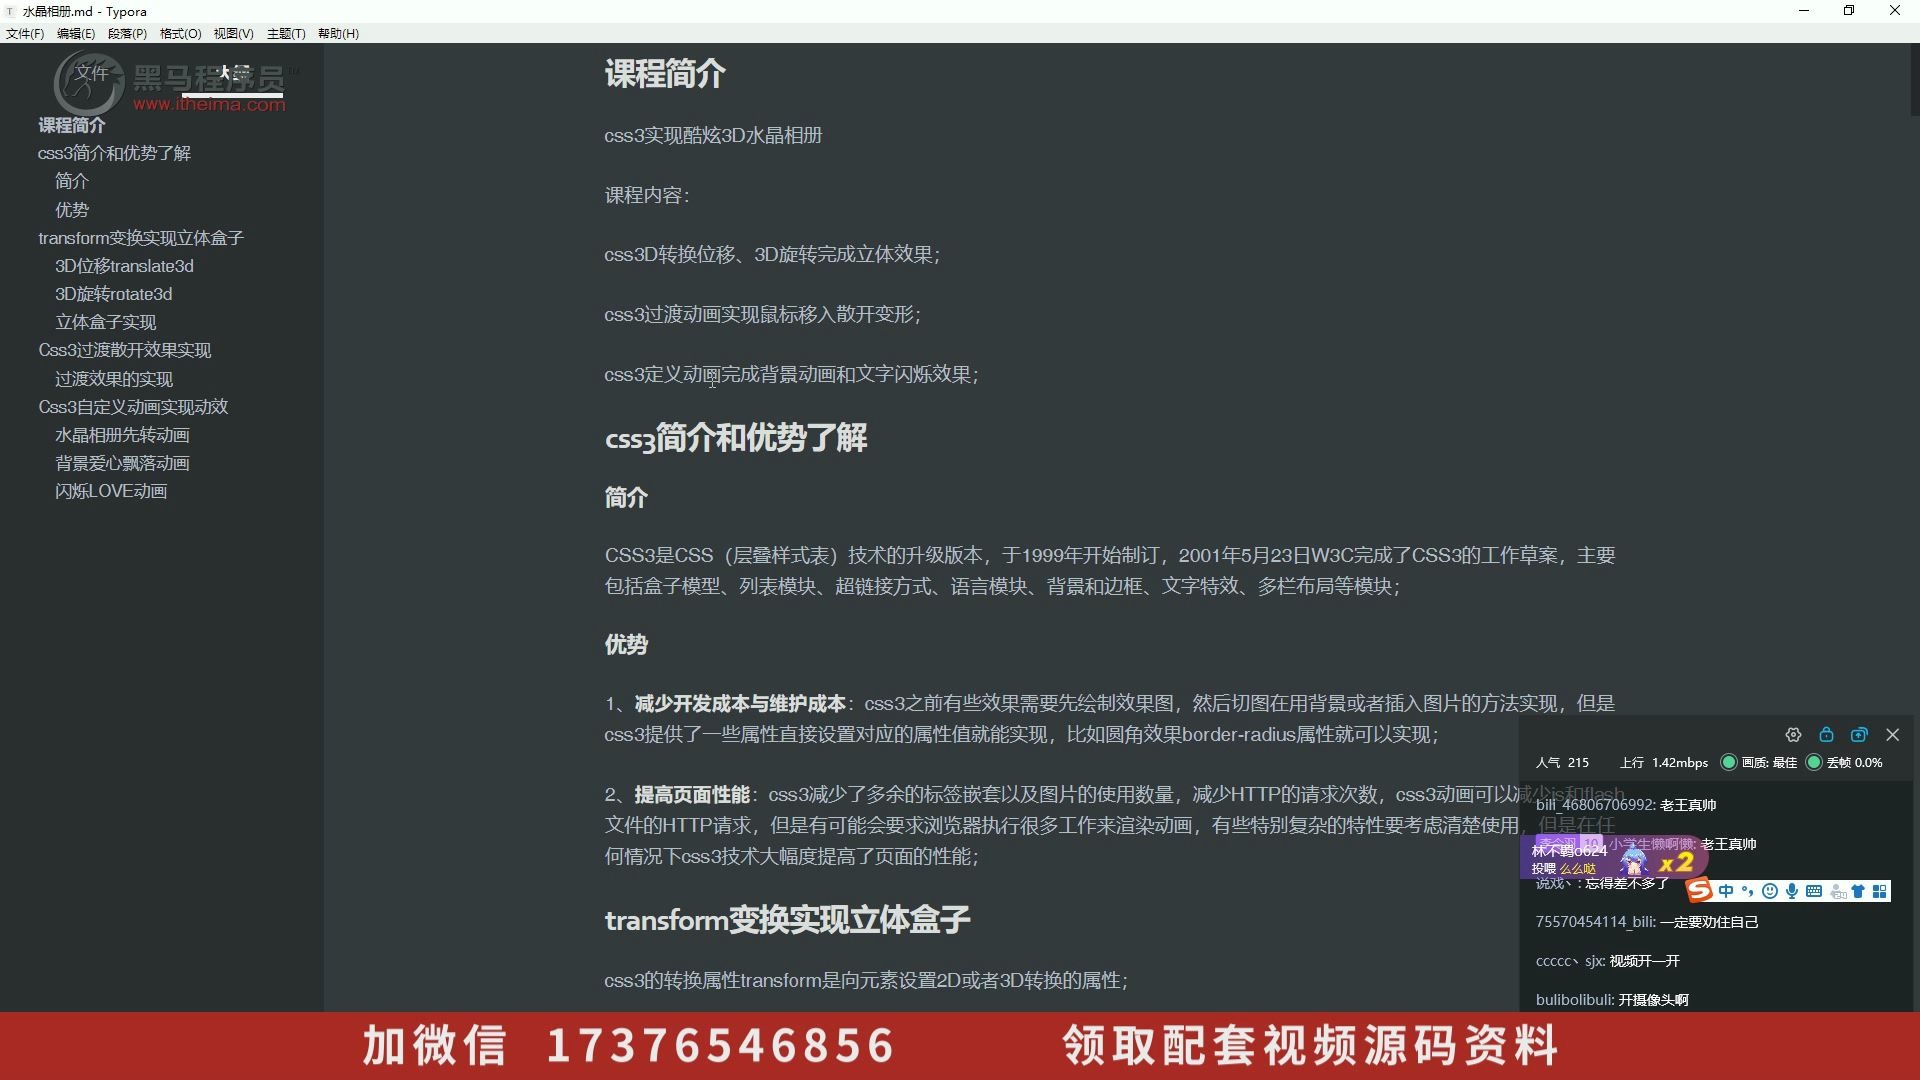
Task: Open the 编辑(E) menu
Action: point(76,33)
